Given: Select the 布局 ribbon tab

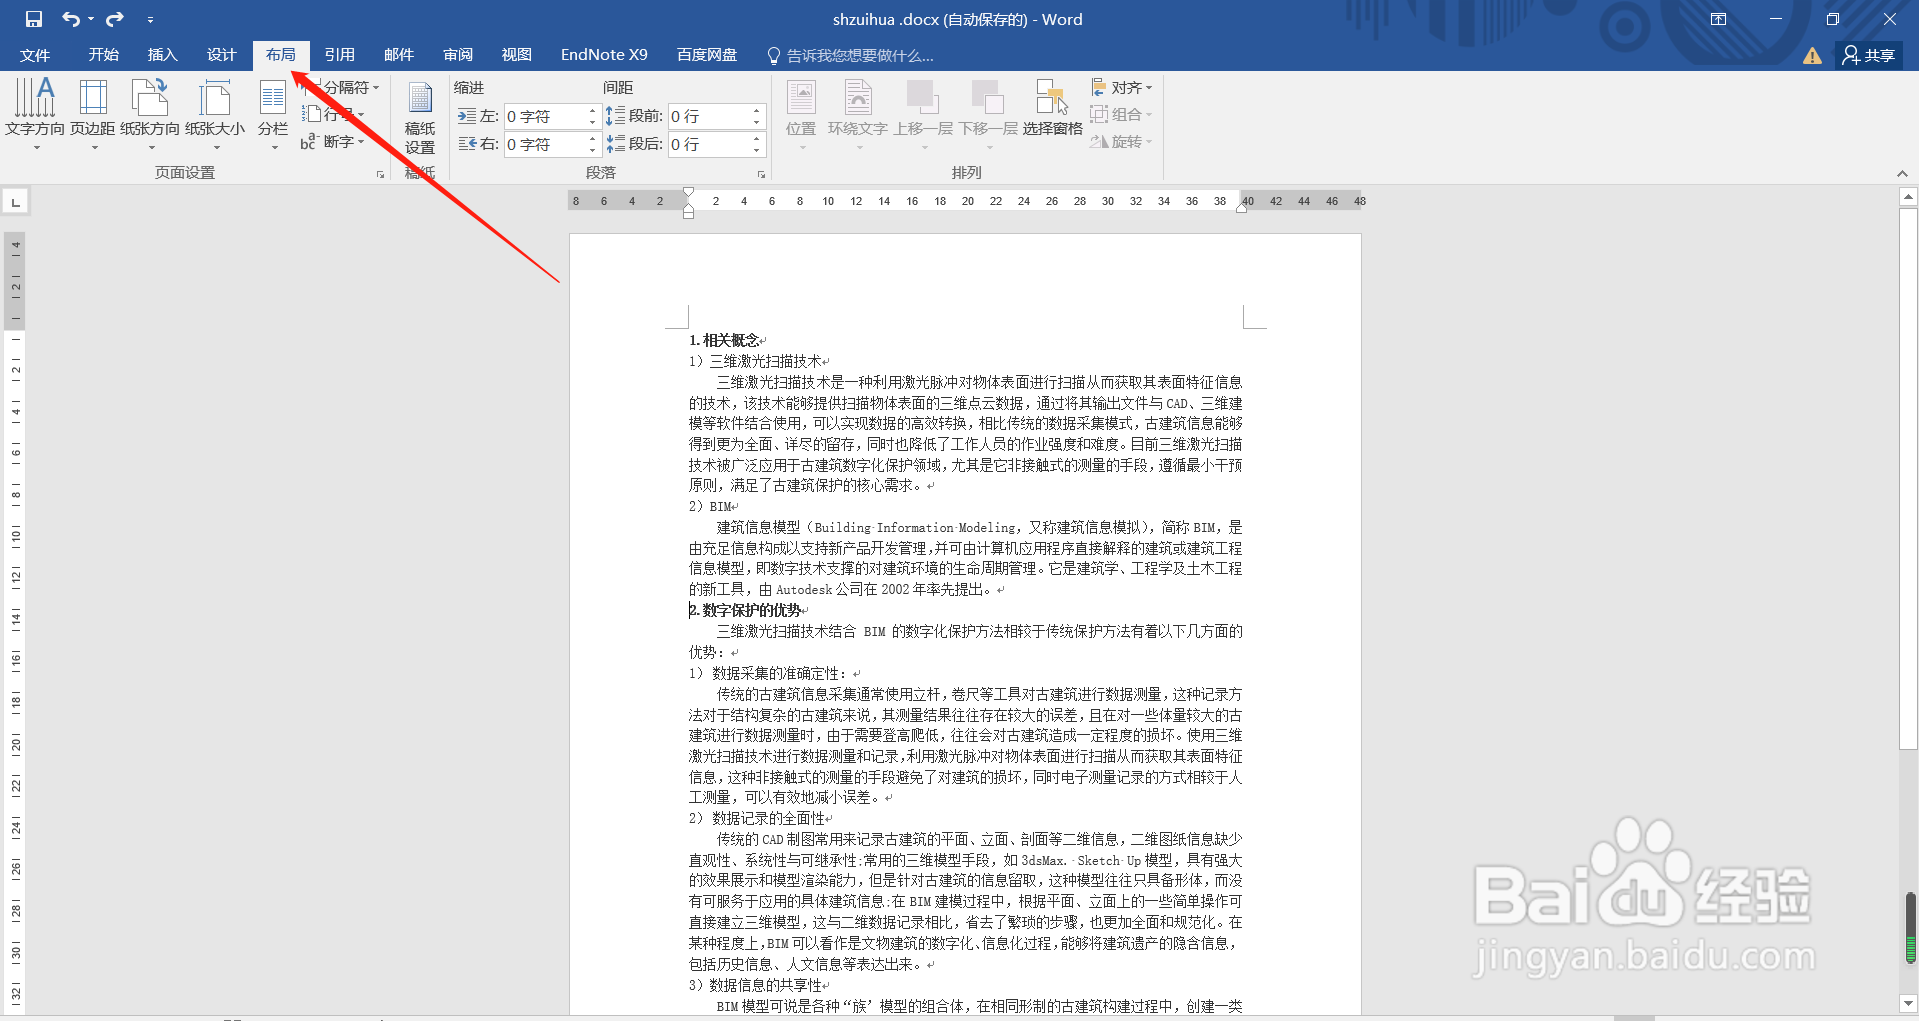Looking at the screenshot, I should point(281,55).
